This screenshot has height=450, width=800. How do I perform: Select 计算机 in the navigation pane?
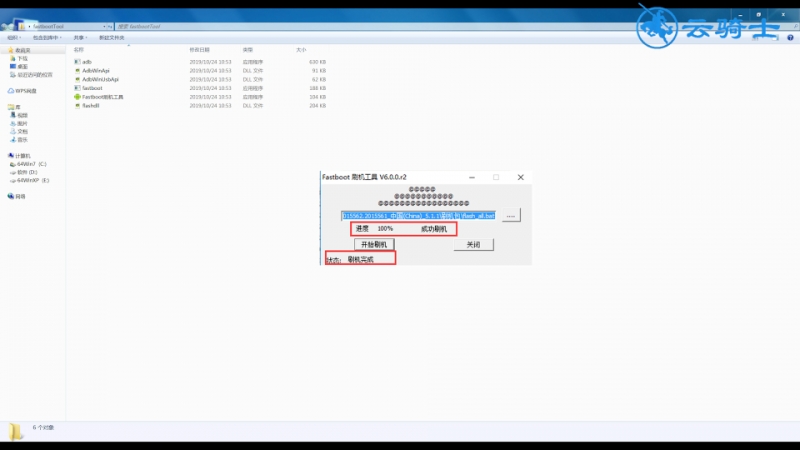tap(19, 156)
